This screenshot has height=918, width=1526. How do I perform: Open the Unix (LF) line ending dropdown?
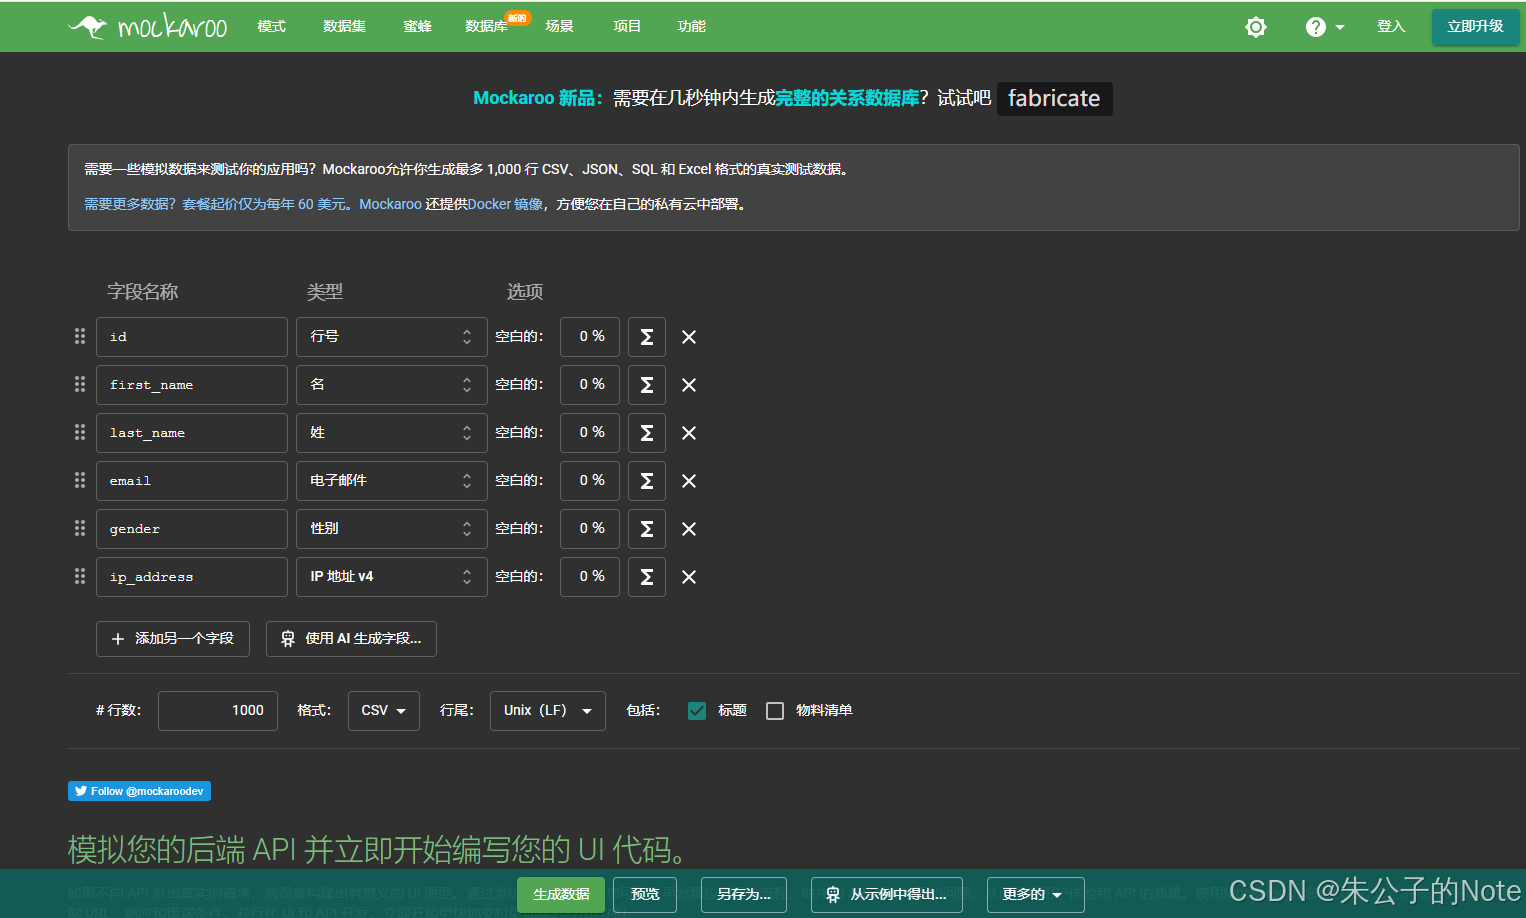pyautogui.click(x=548, y=711)
